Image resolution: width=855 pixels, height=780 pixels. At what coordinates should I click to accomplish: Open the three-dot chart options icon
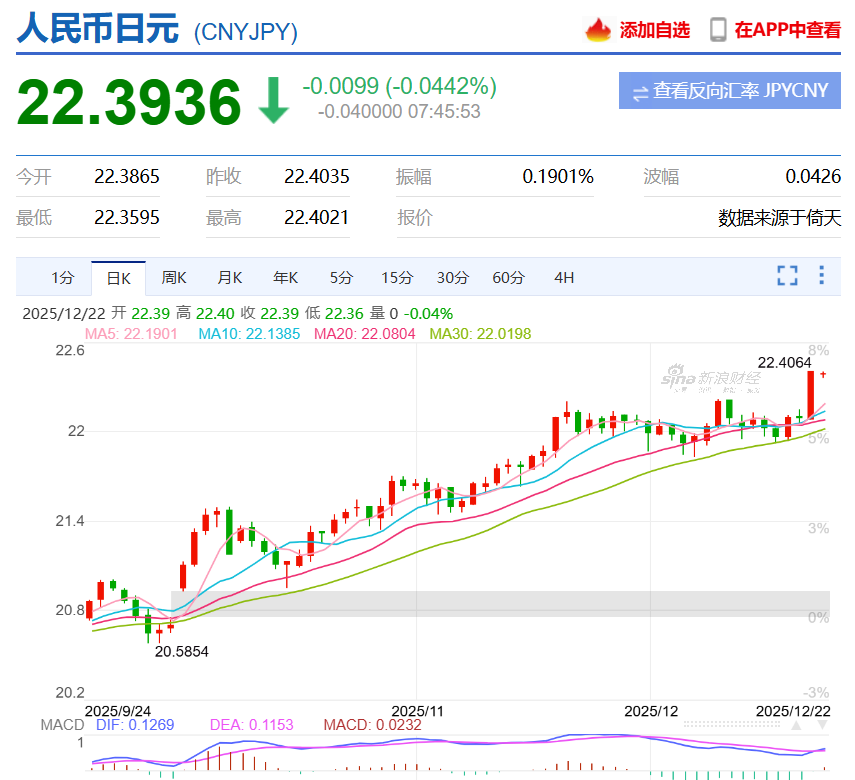pos(823,277)
